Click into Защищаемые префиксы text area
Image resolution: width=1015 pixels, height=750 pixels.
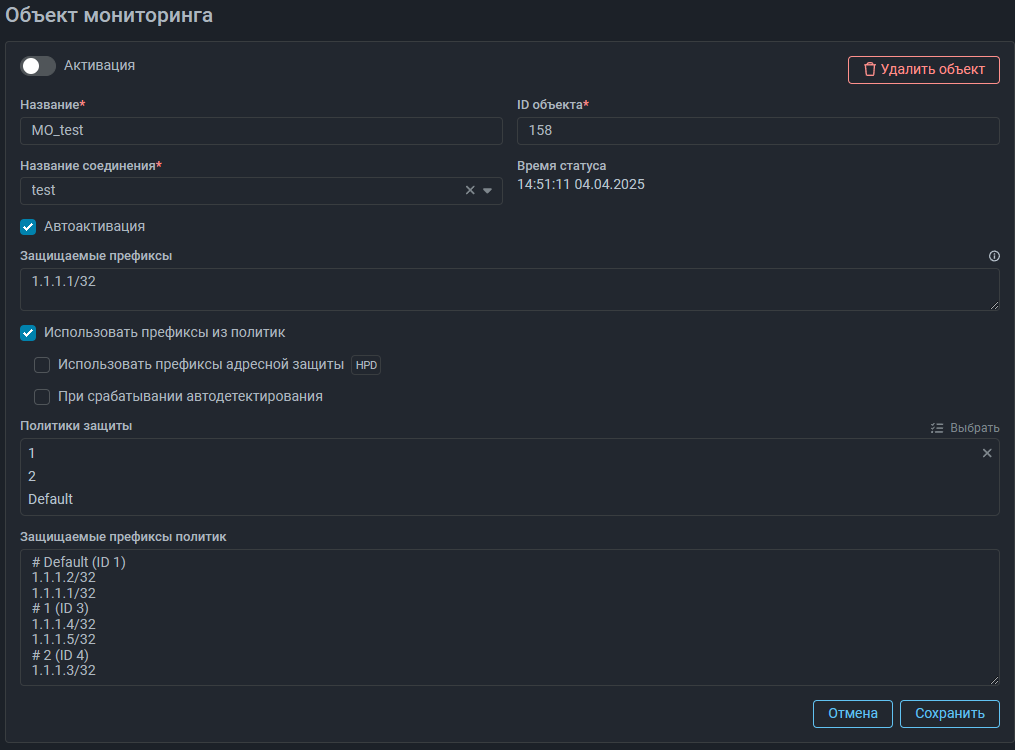tap(508, 289)
